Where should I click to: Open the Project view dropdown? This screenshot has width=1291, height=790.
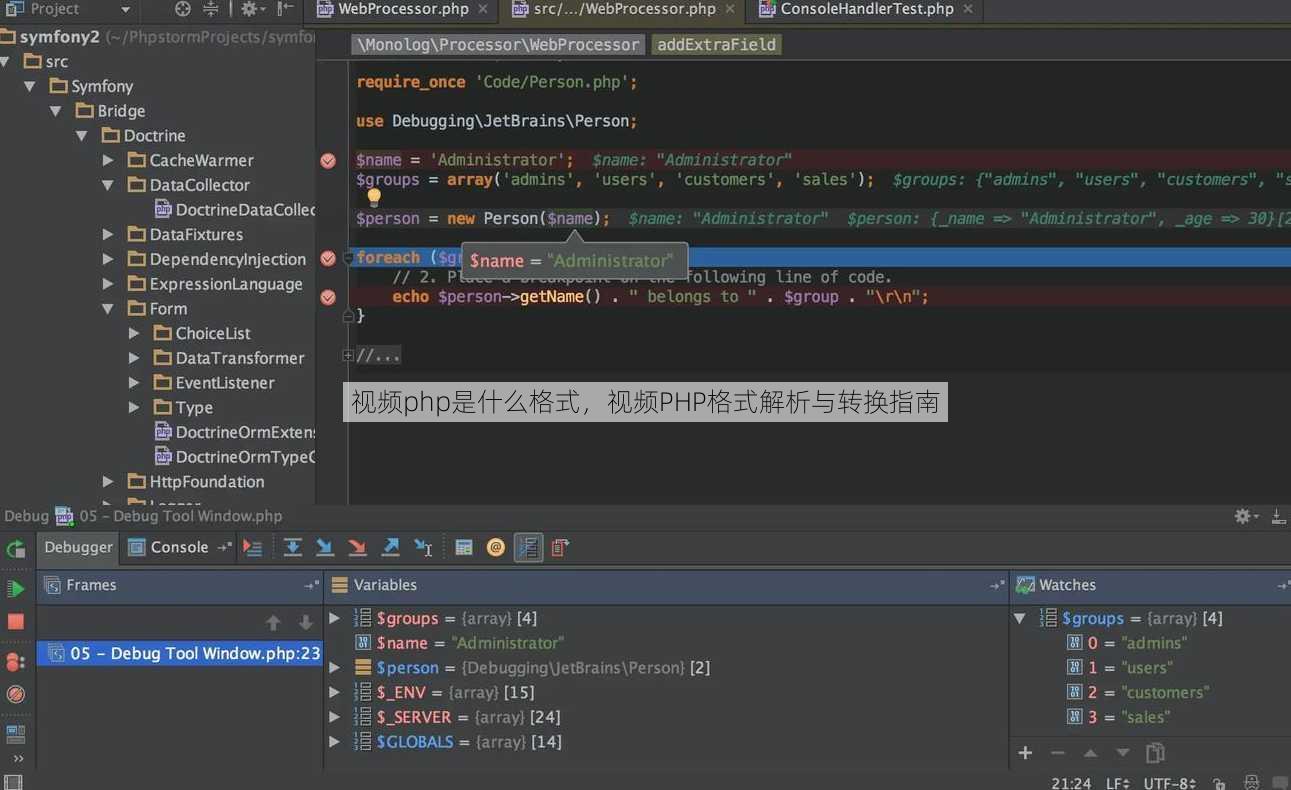point(125,9)
